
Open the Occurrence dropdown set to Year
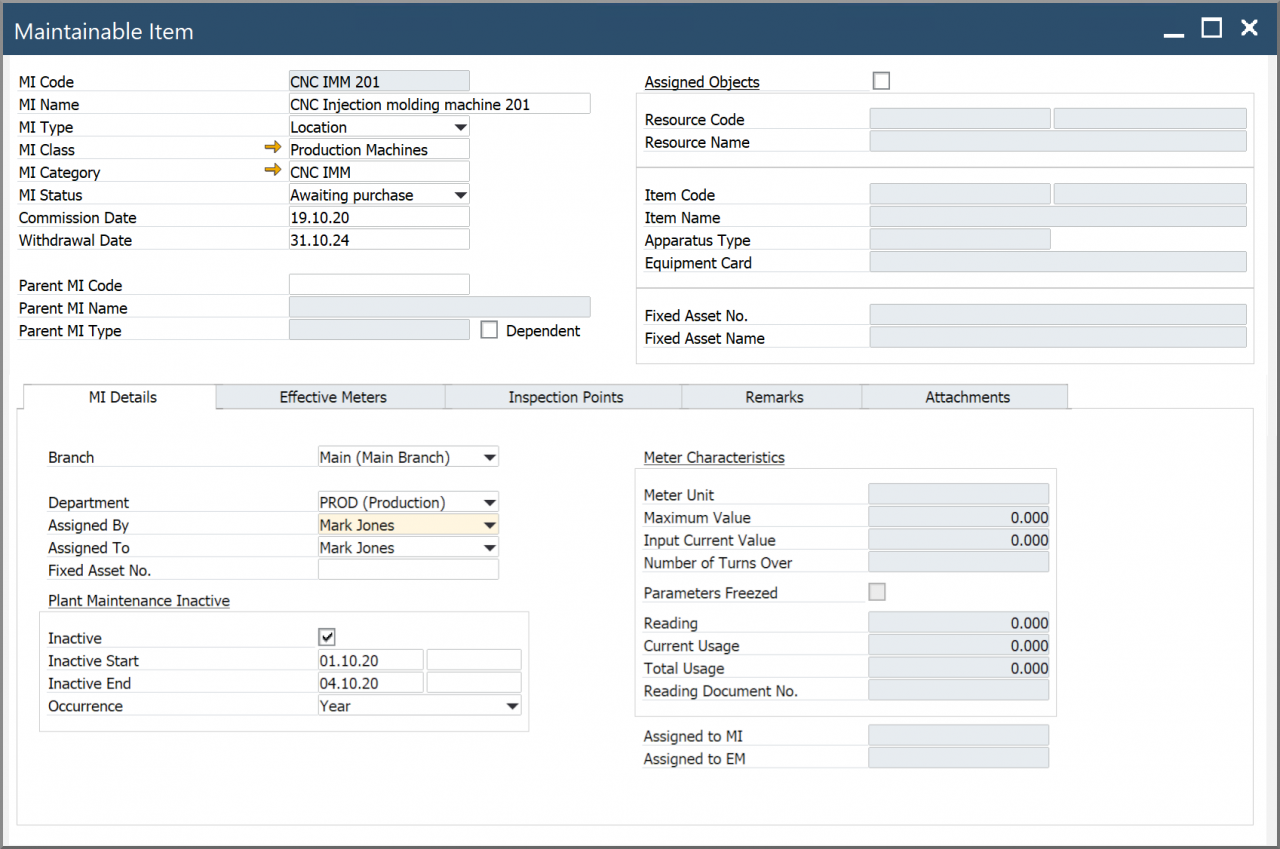point(512,705)
